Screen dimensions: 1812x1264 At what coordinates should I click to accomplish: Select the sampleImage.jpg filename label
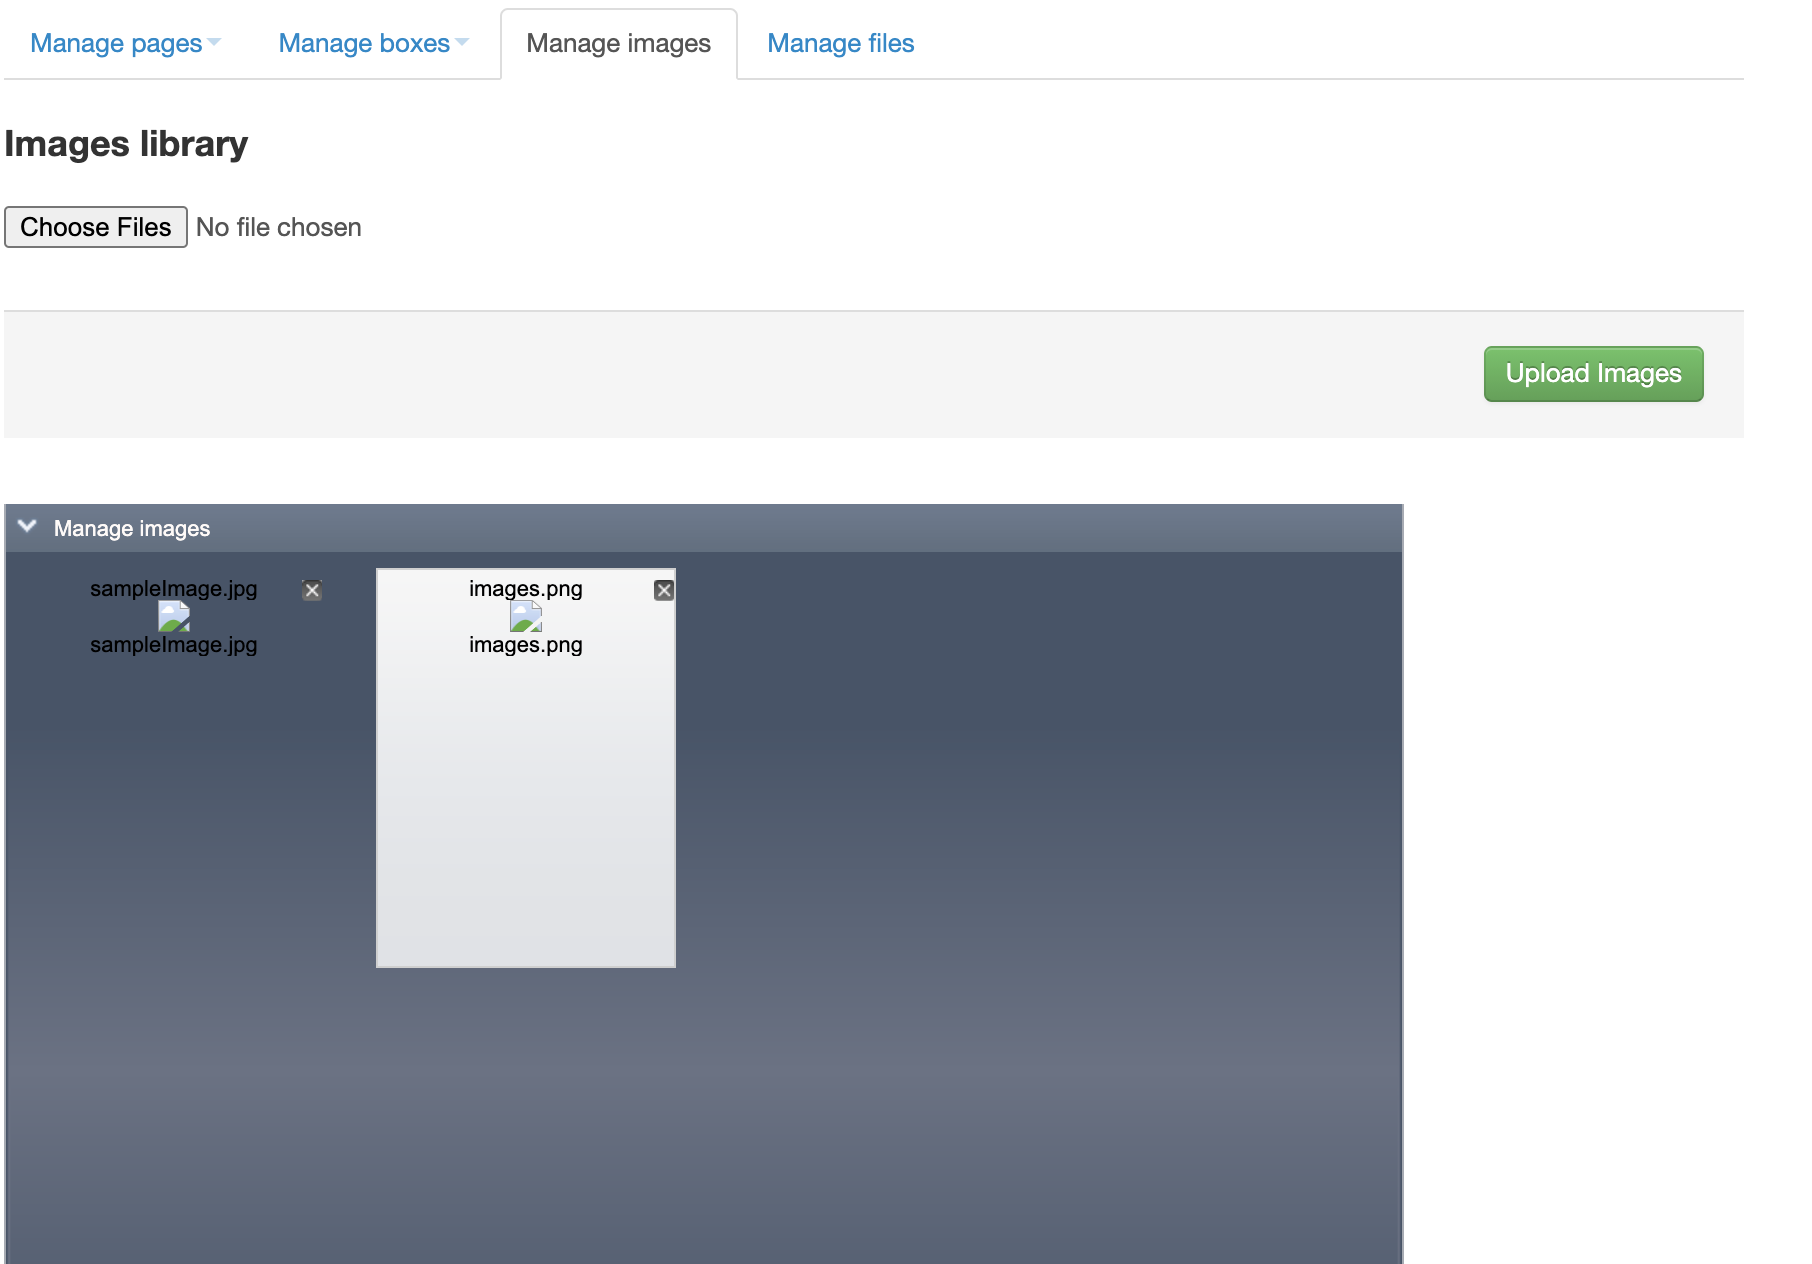[173, 589]
